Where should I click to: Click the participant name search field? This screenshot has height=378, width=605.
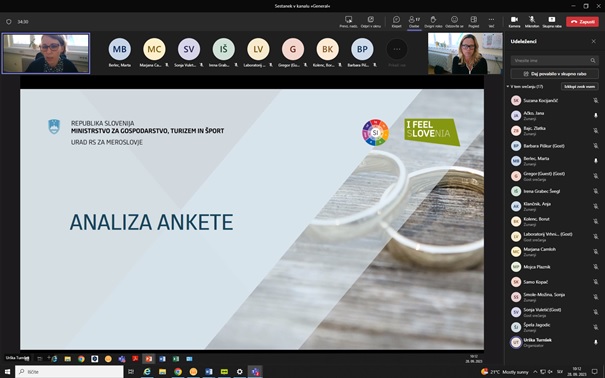554,61
